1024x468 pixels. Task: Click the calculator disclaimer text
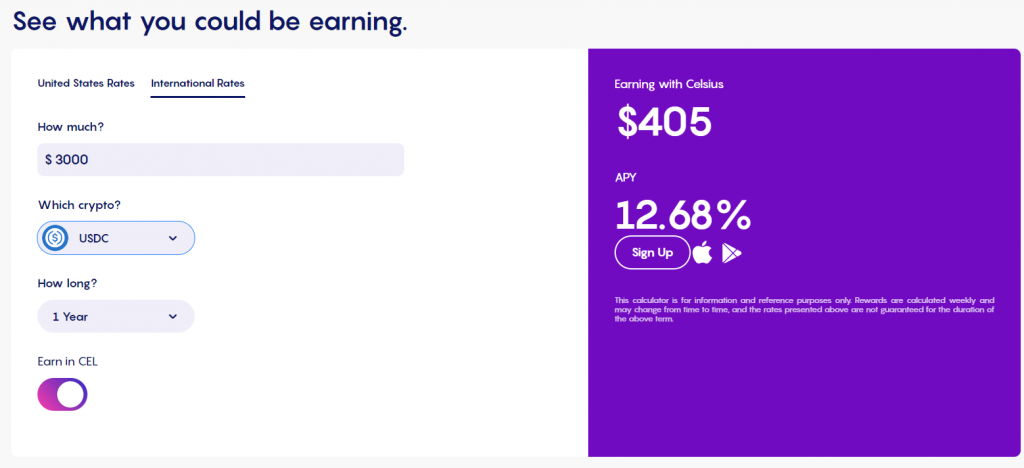pos(805,310)
